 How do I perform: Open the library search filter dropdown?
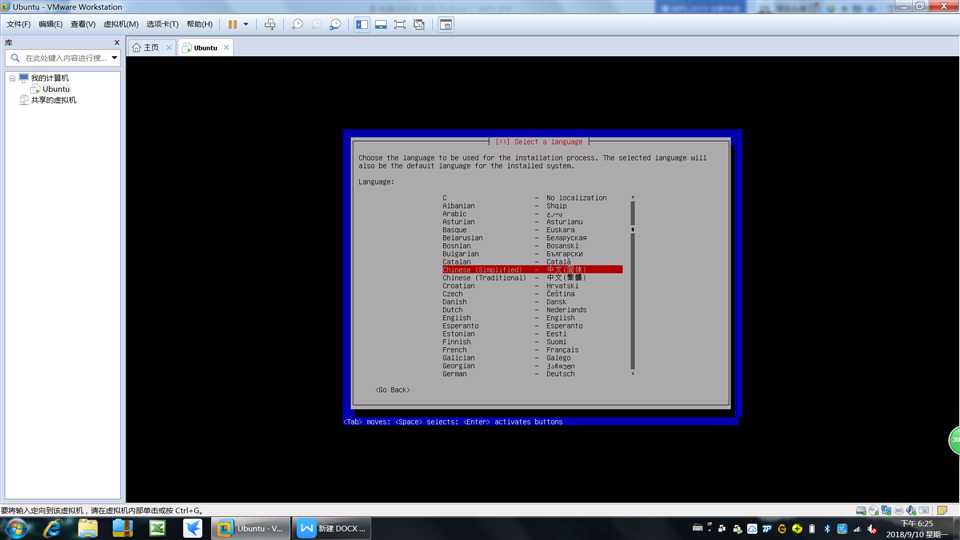[114, 58]
